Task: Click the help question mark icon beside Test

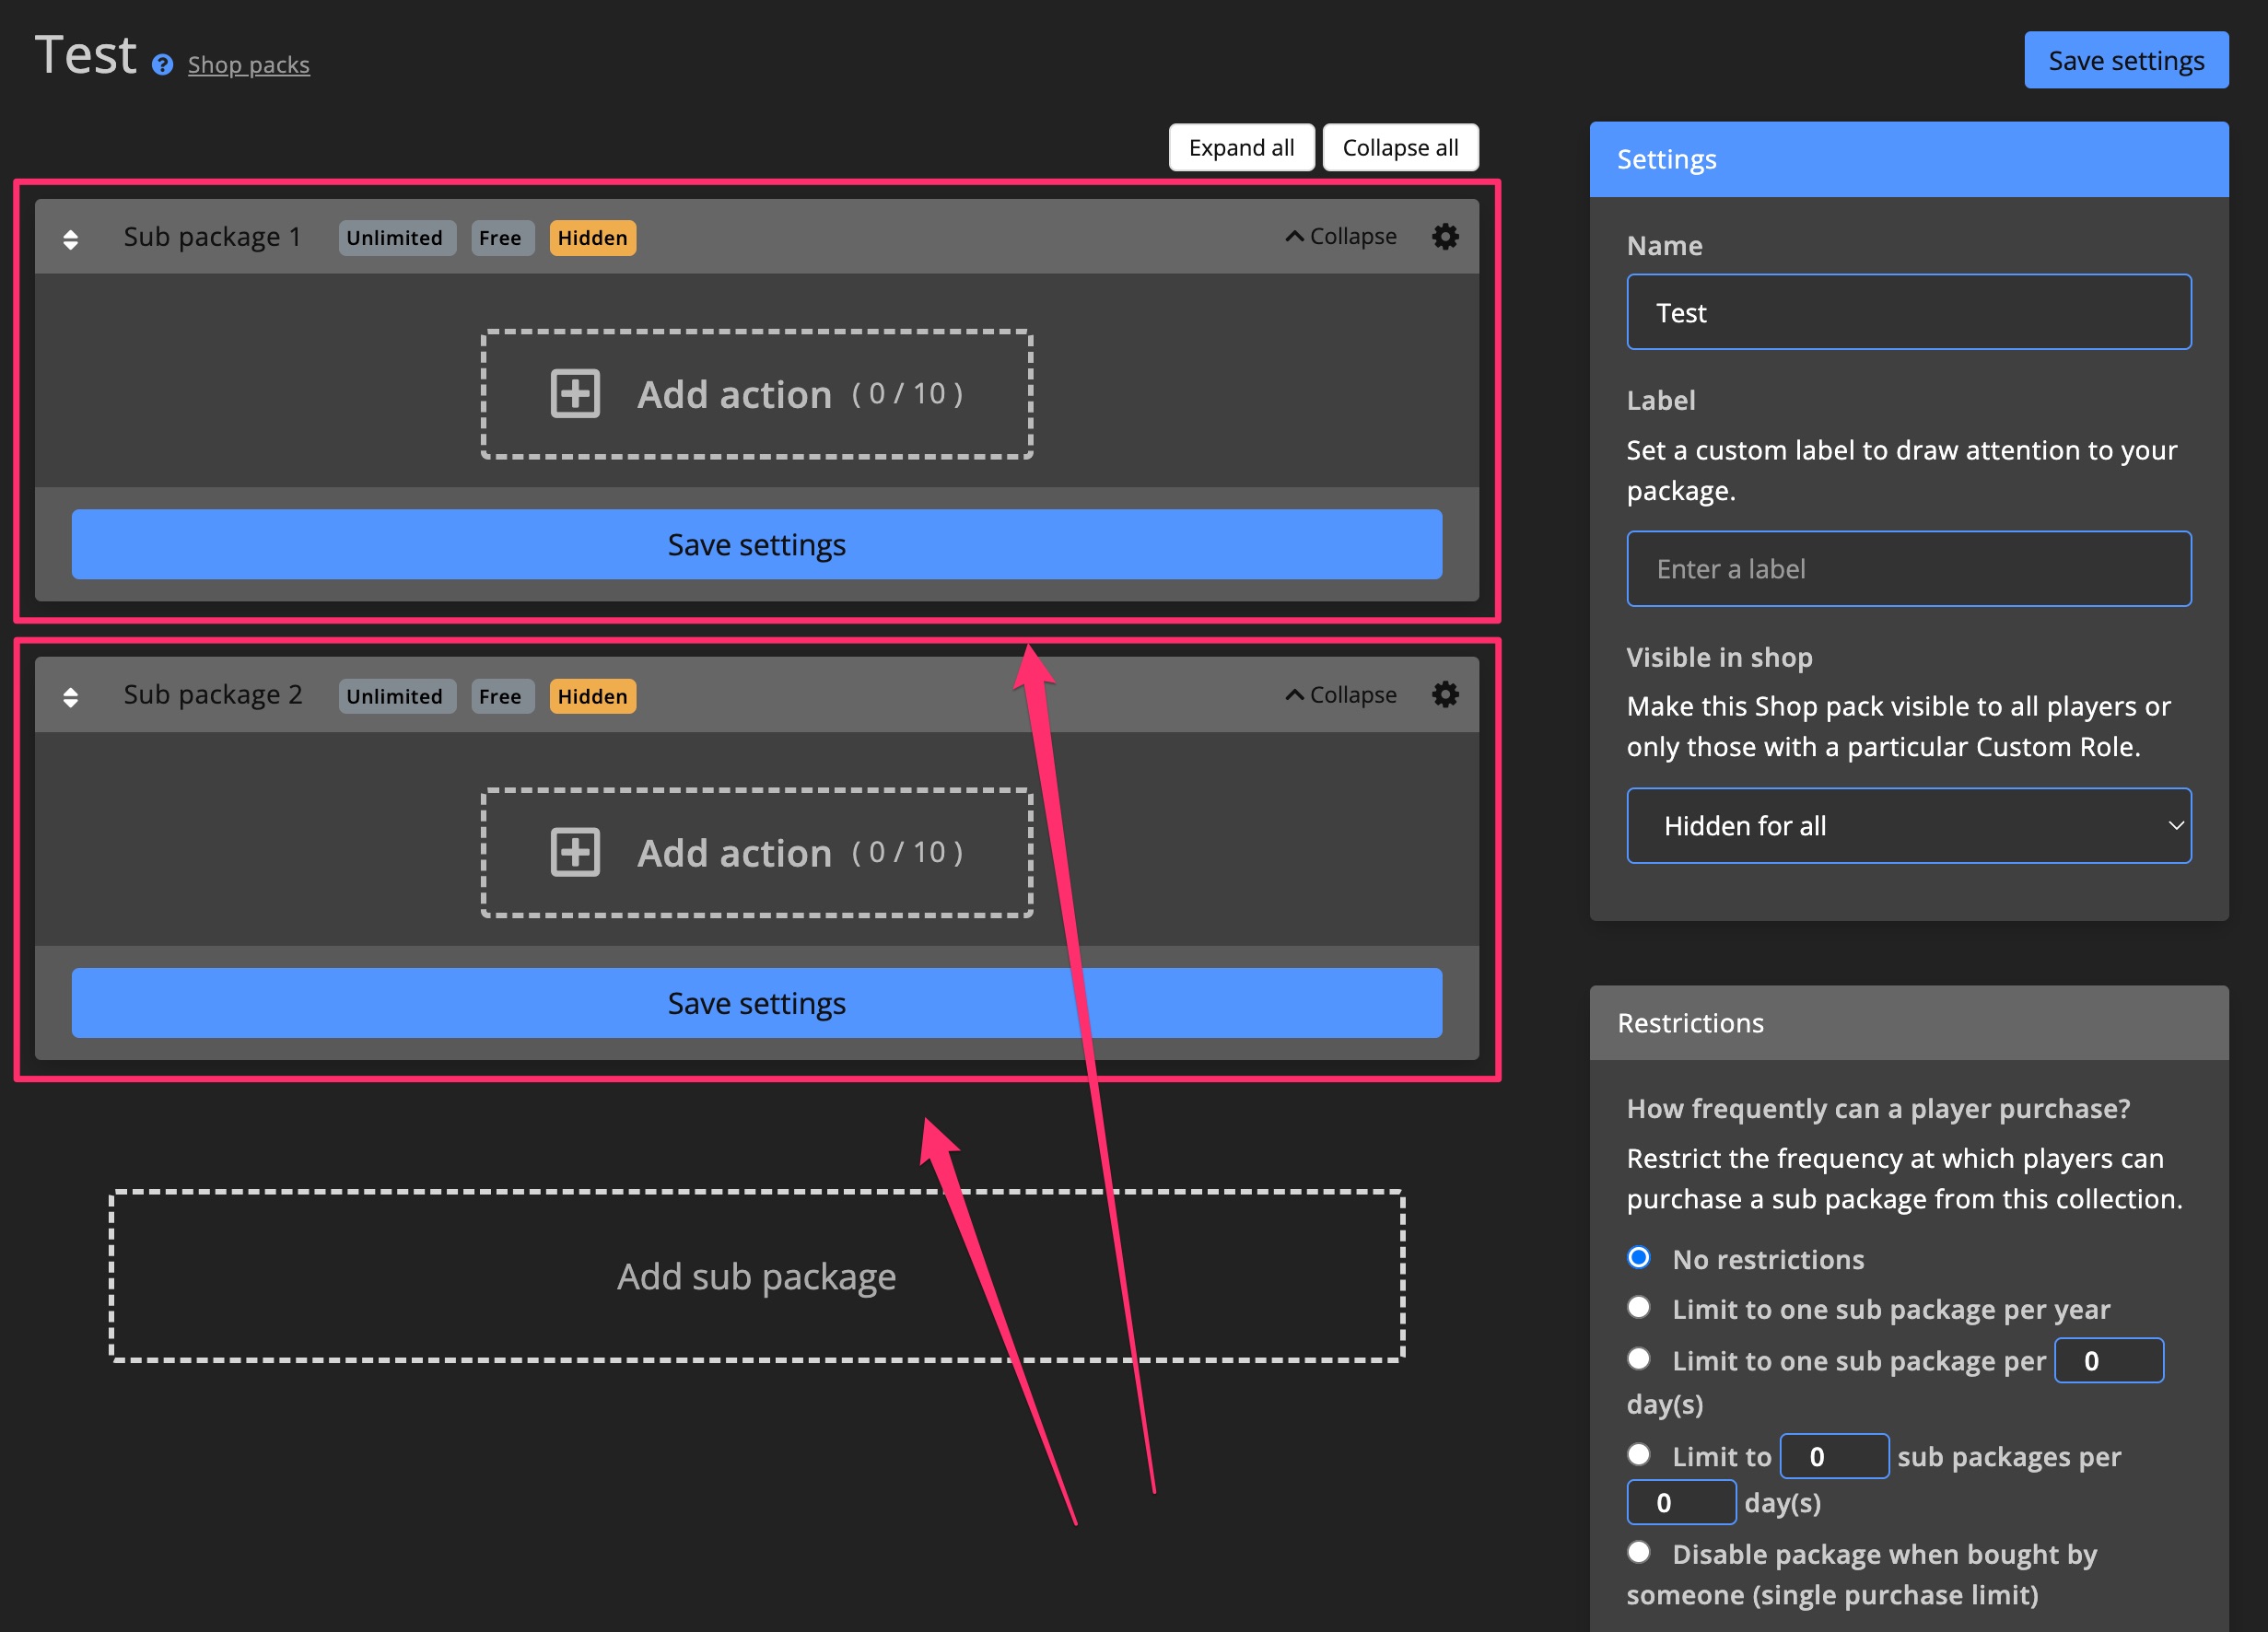Action: 162,65
